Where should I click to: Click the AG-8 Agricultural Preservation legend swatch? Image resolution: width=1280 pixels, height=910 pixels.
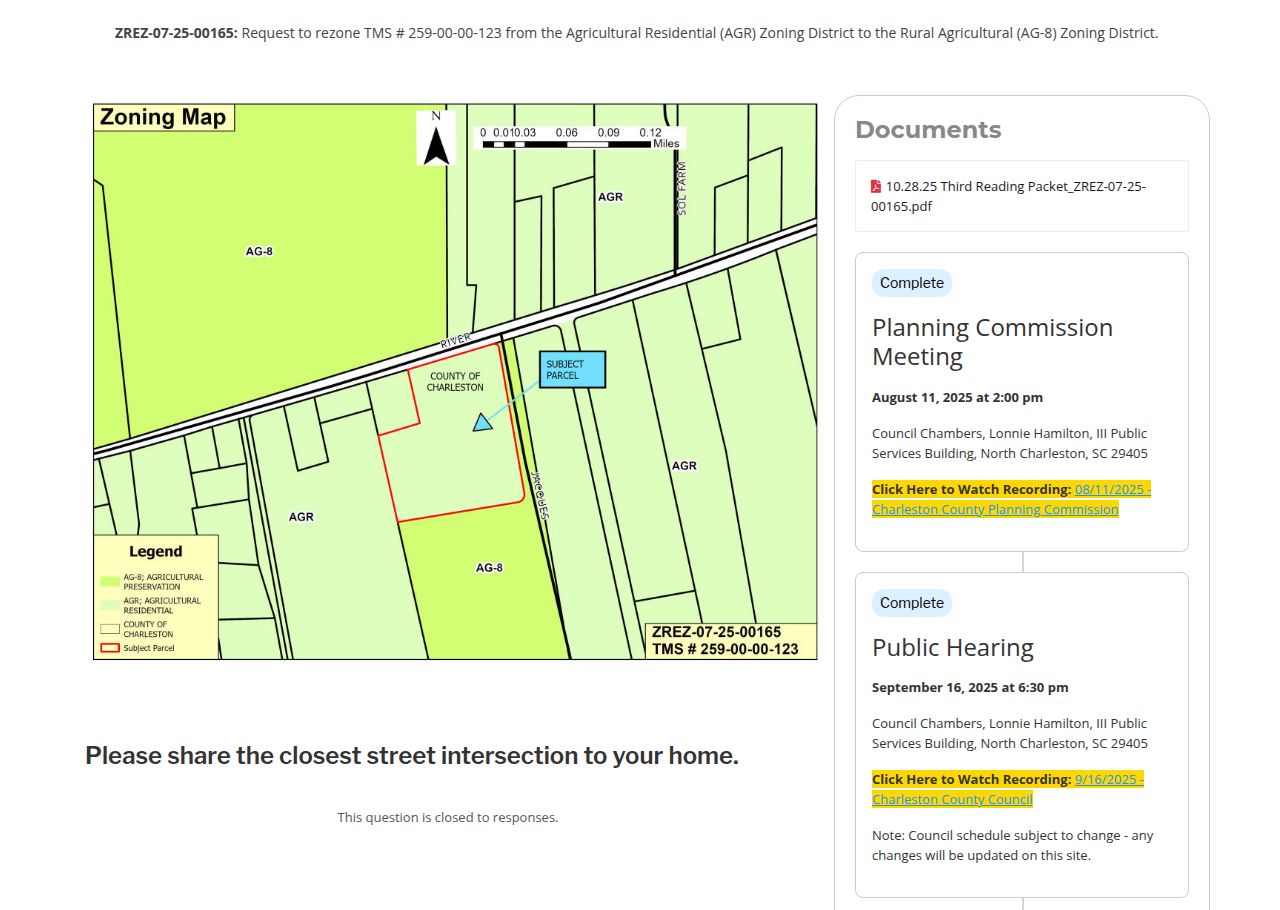(109, 582)
